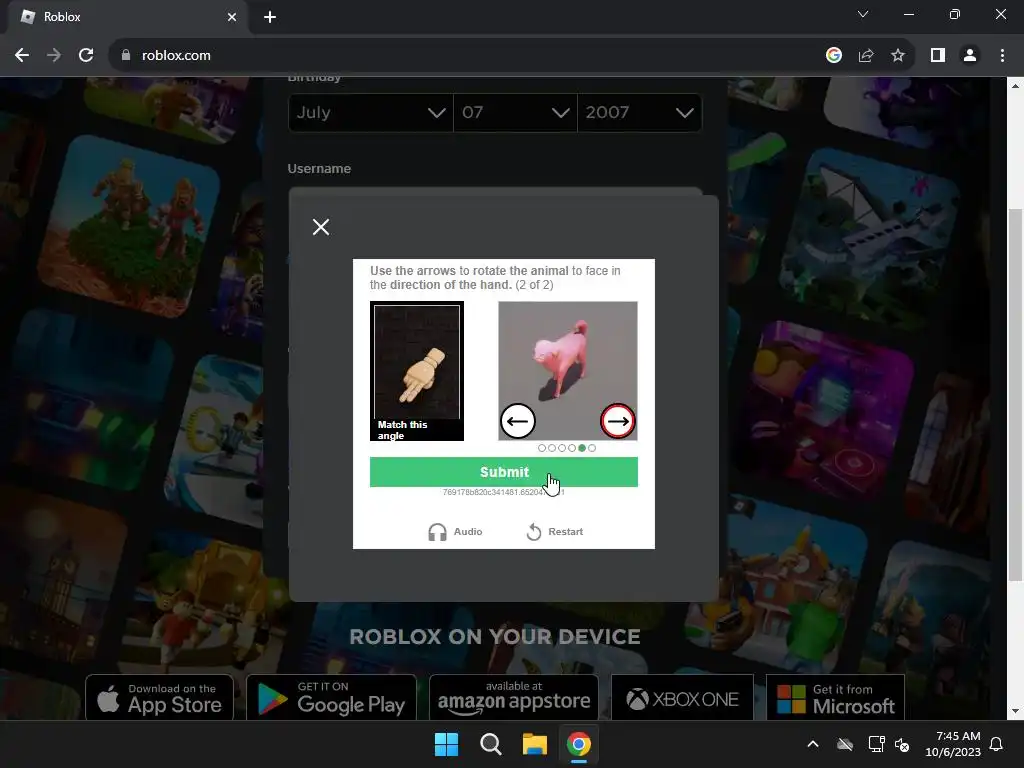The width and height of the screenshot is (1024, 768).
Task: Submit the captcha answer
Action: [504, 472]
